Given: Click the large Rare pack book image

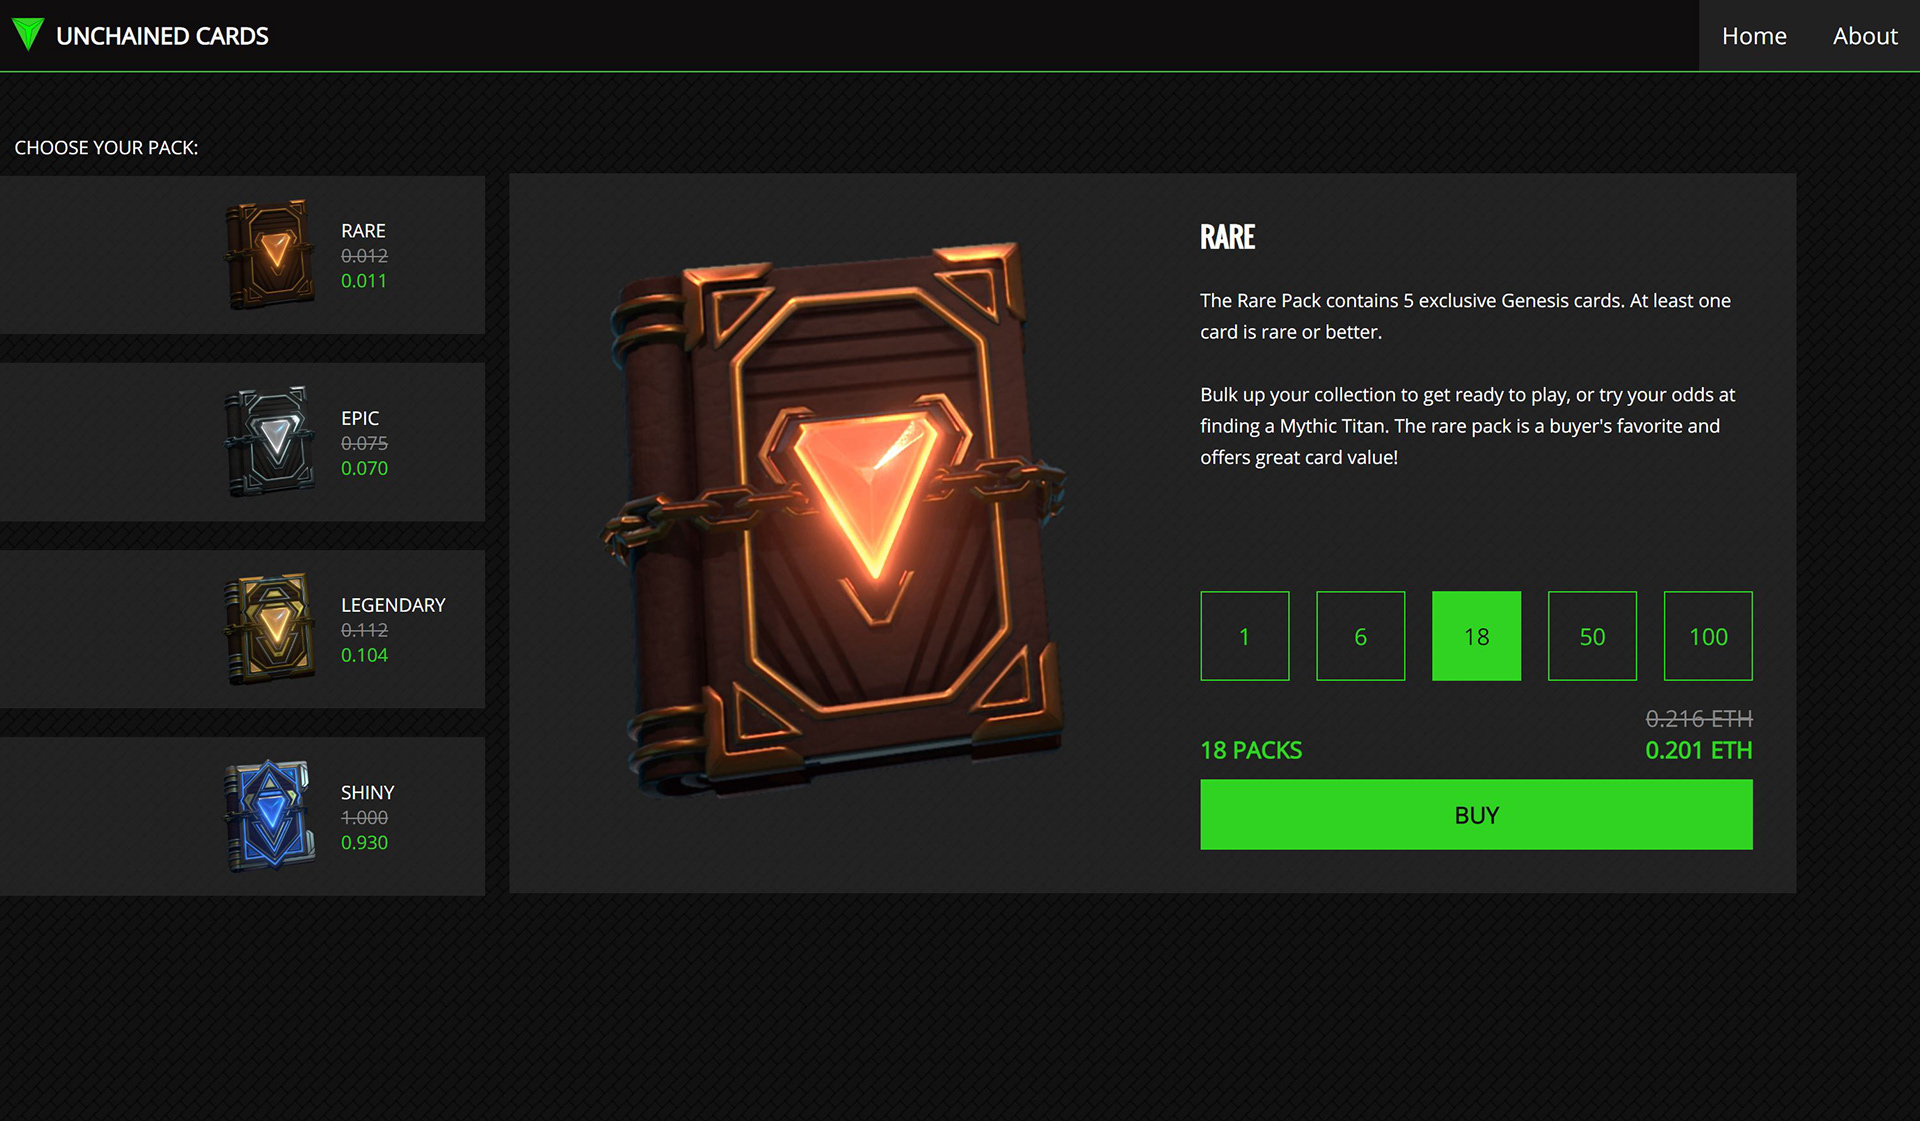Looking at the screenshot, I should click(834, 520).
